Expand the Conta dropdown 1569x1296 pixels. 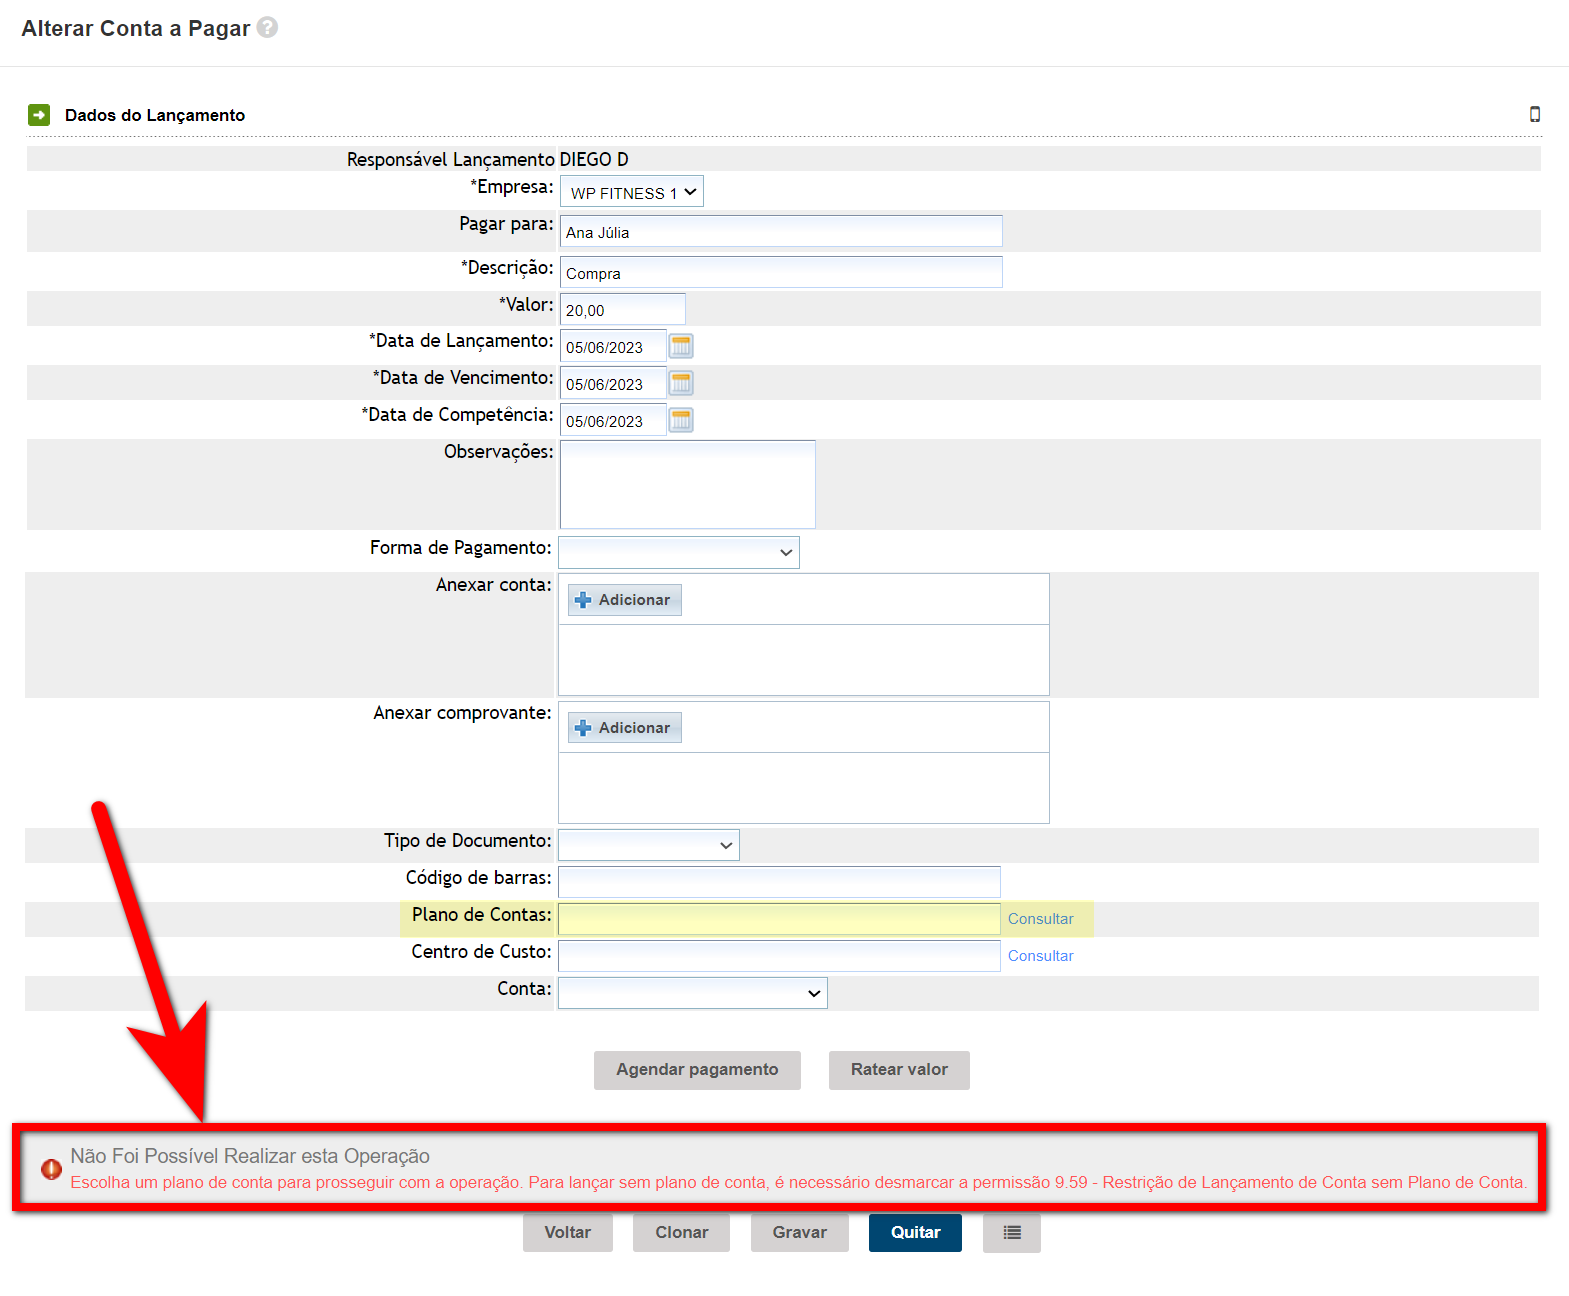coord(693,993)
